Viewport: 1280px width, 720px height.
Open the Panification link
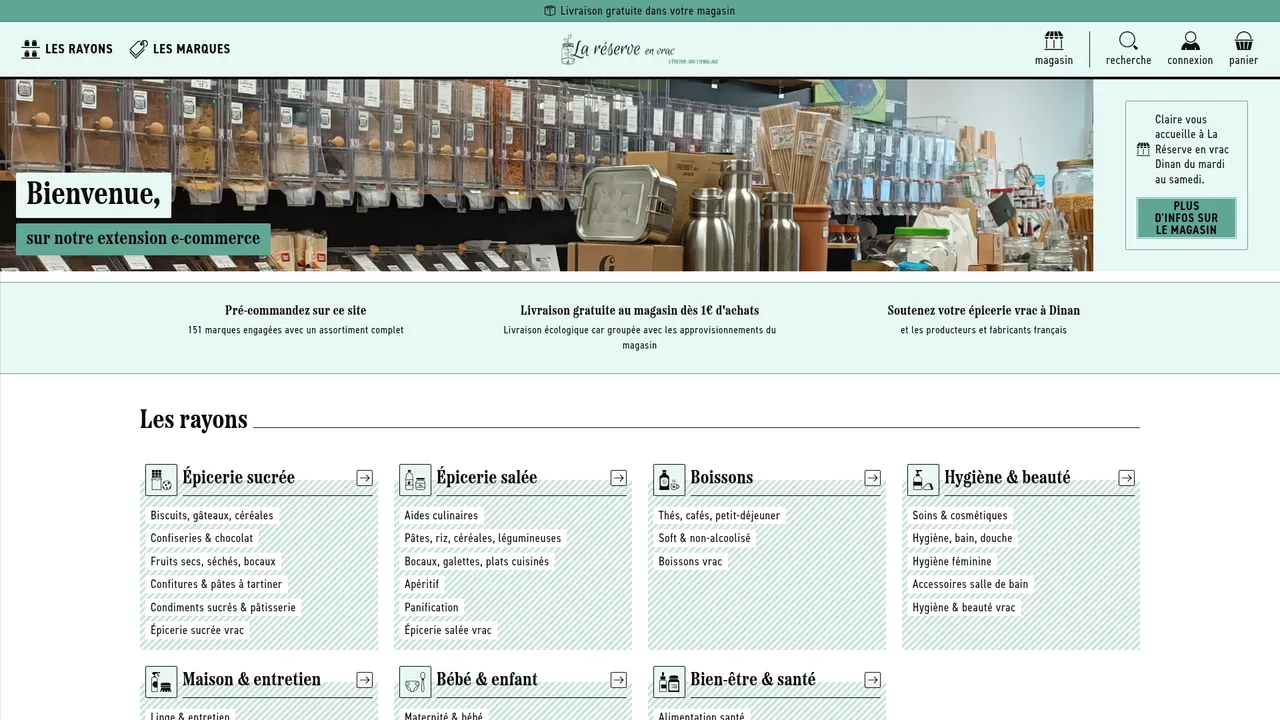click(x=432, y=607)
